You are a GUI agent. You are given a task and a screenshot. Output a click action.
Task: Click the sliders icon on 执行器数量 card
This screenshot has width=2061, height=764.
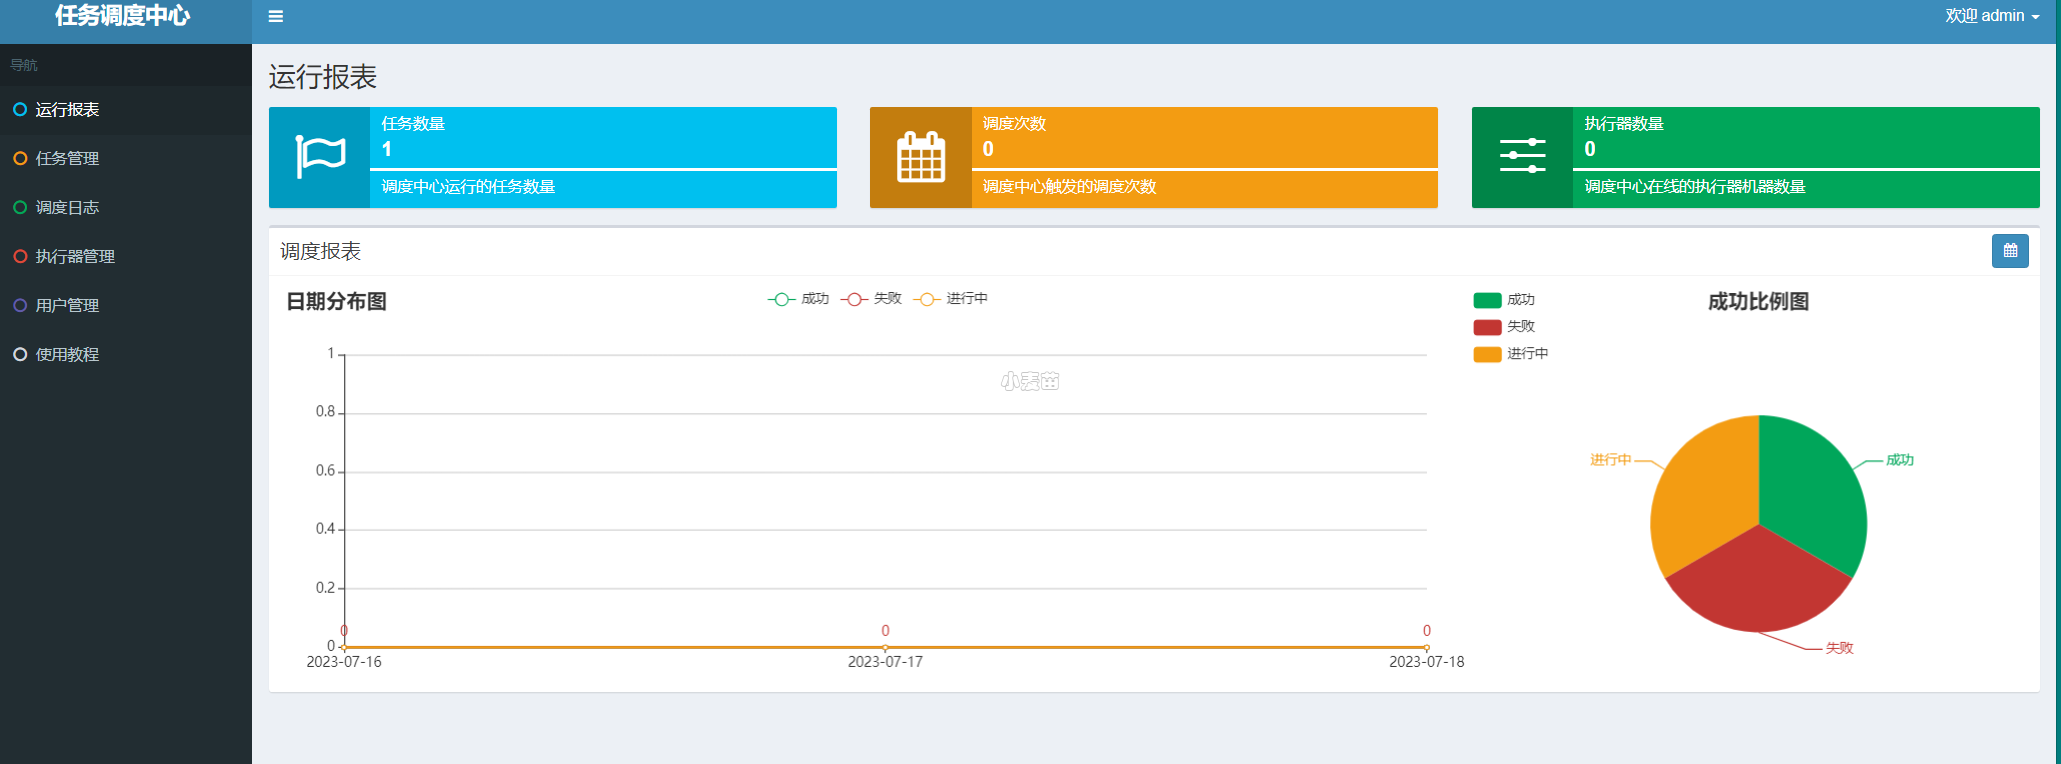pyautogui.click(x=1522, y=156)
